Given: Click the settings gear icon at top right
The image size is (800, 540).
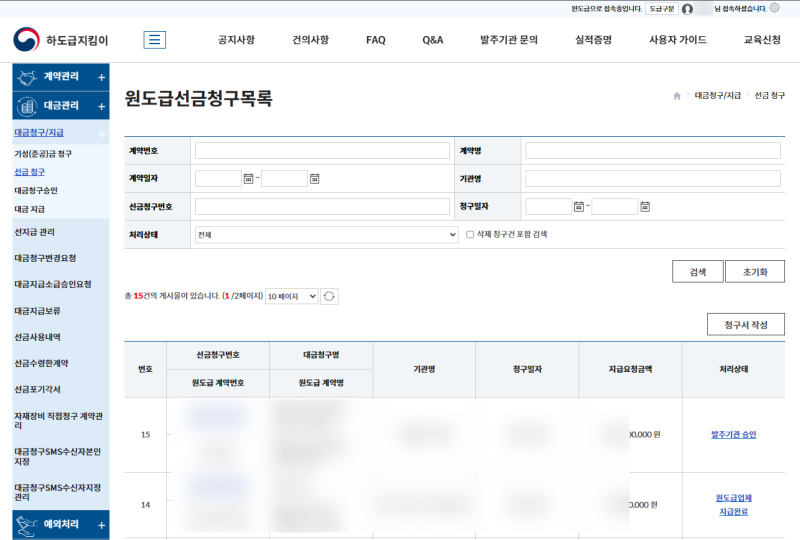Looking at the screenshot, I should pos(774,8).
